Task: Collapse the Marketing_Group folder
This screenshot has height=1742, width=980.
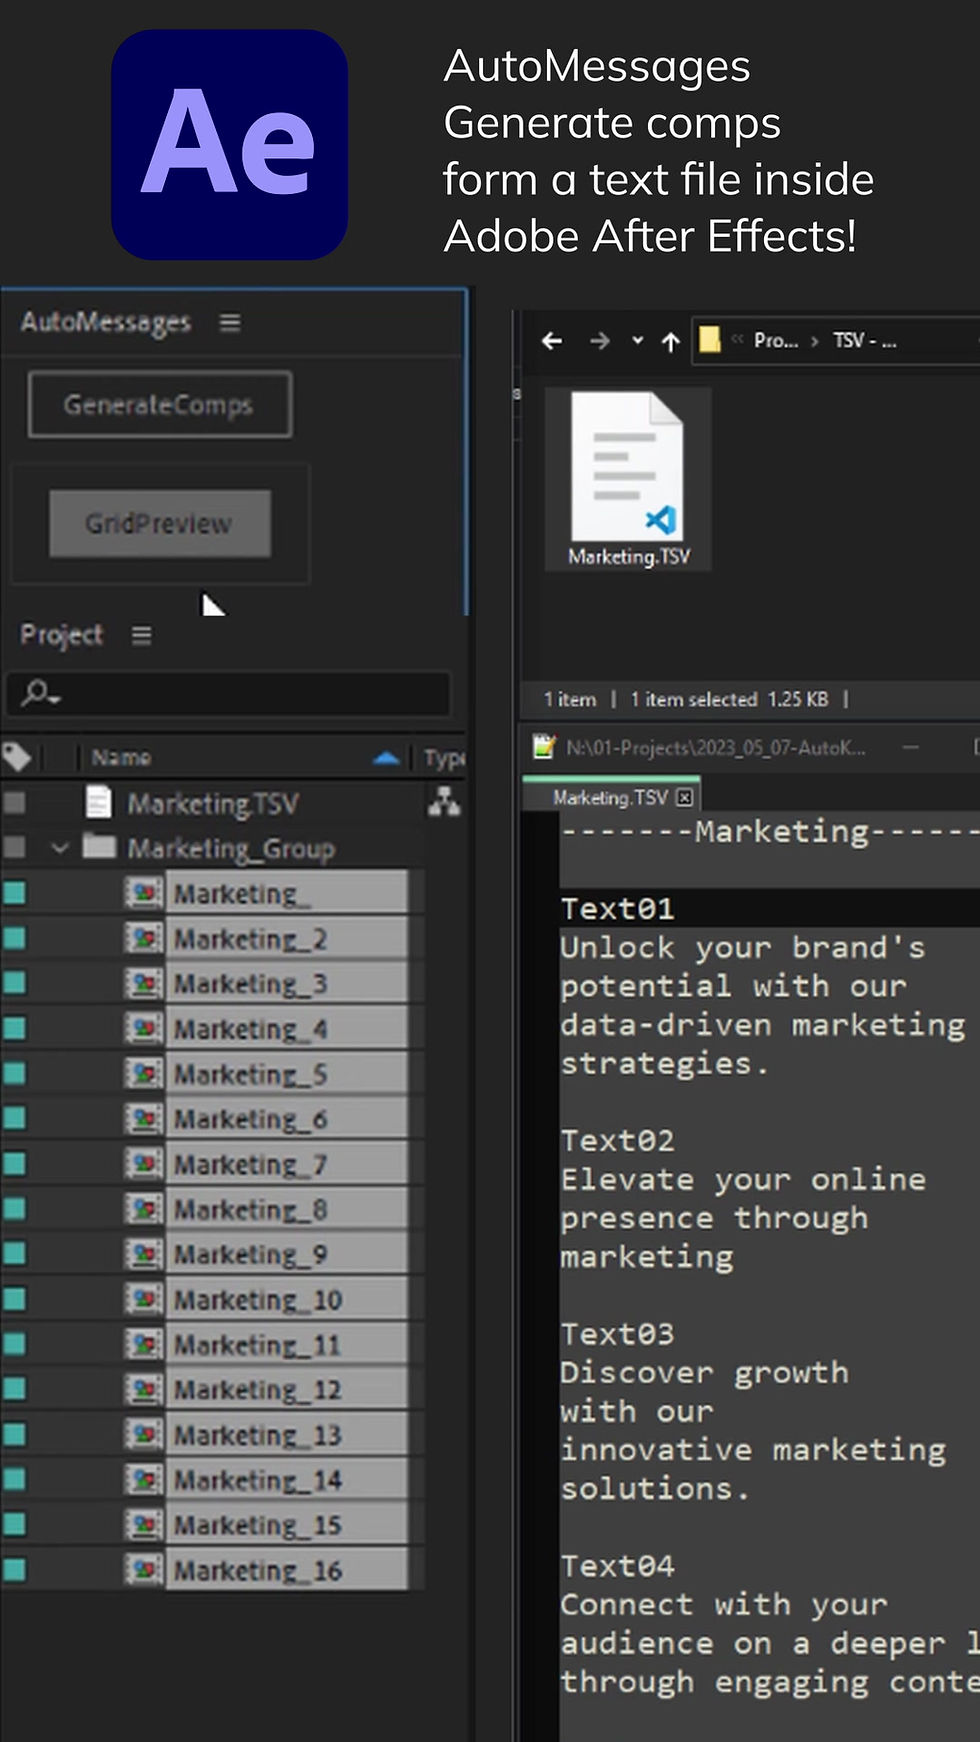Action: click(x=60, y=848)
